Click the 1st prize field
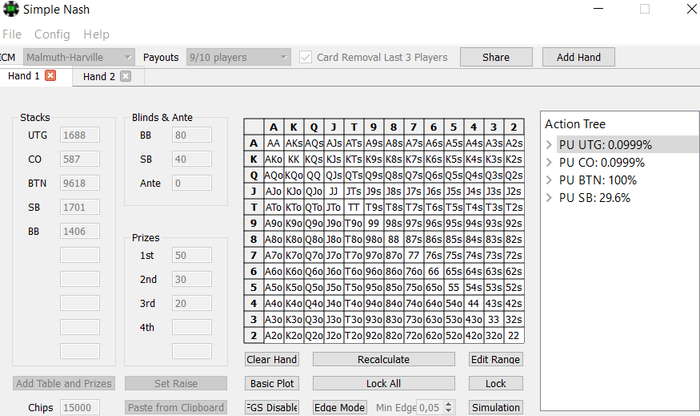Screen dimensions: 700x416 click(x=192, y=255)
